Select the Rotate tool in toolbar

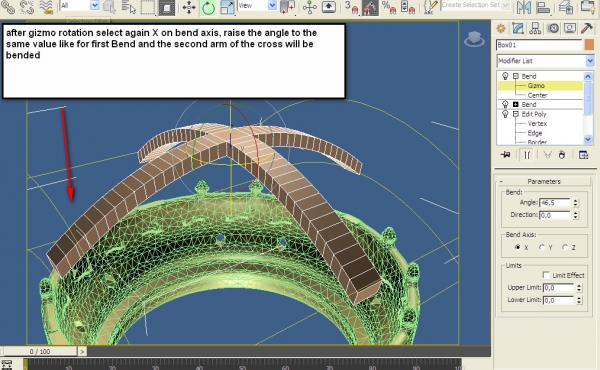click(208, 8)
